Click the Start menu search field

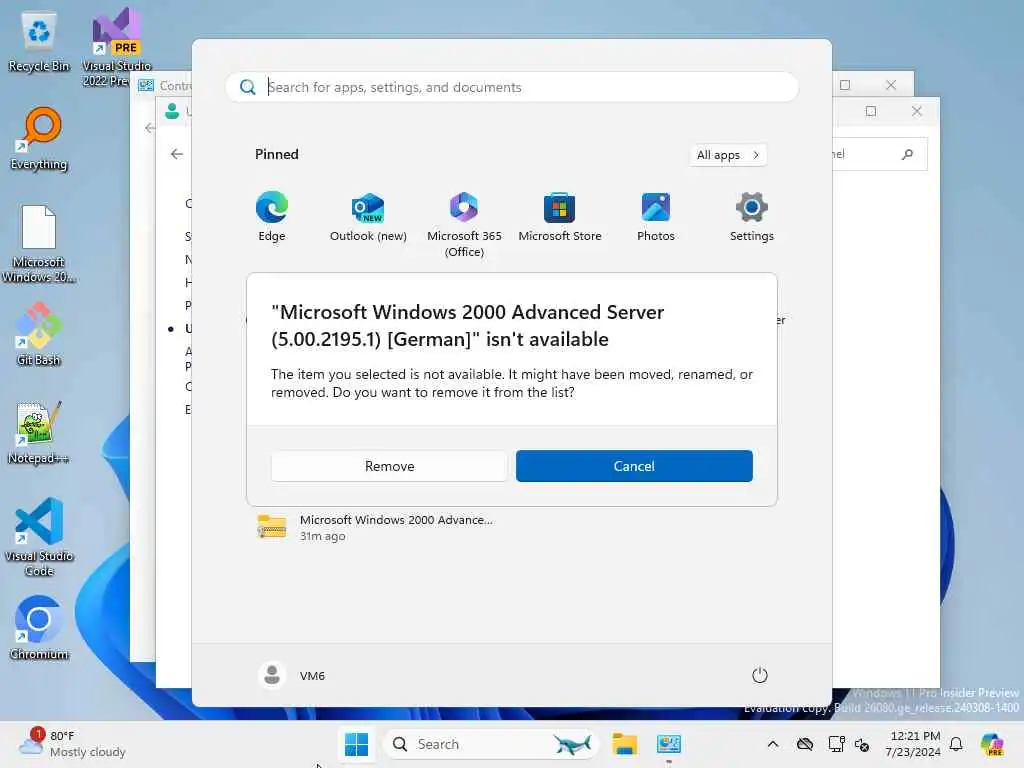click(x=511, y=87)
